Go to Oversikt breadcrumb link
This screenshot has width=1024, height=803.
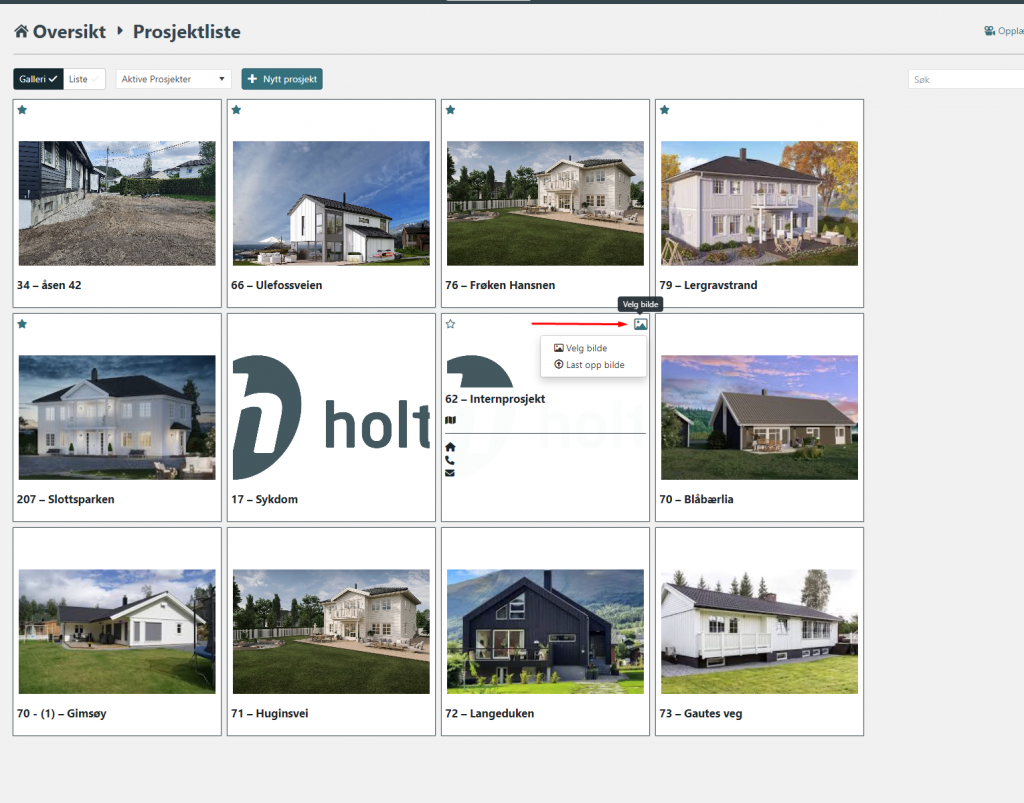pos(69,32)
